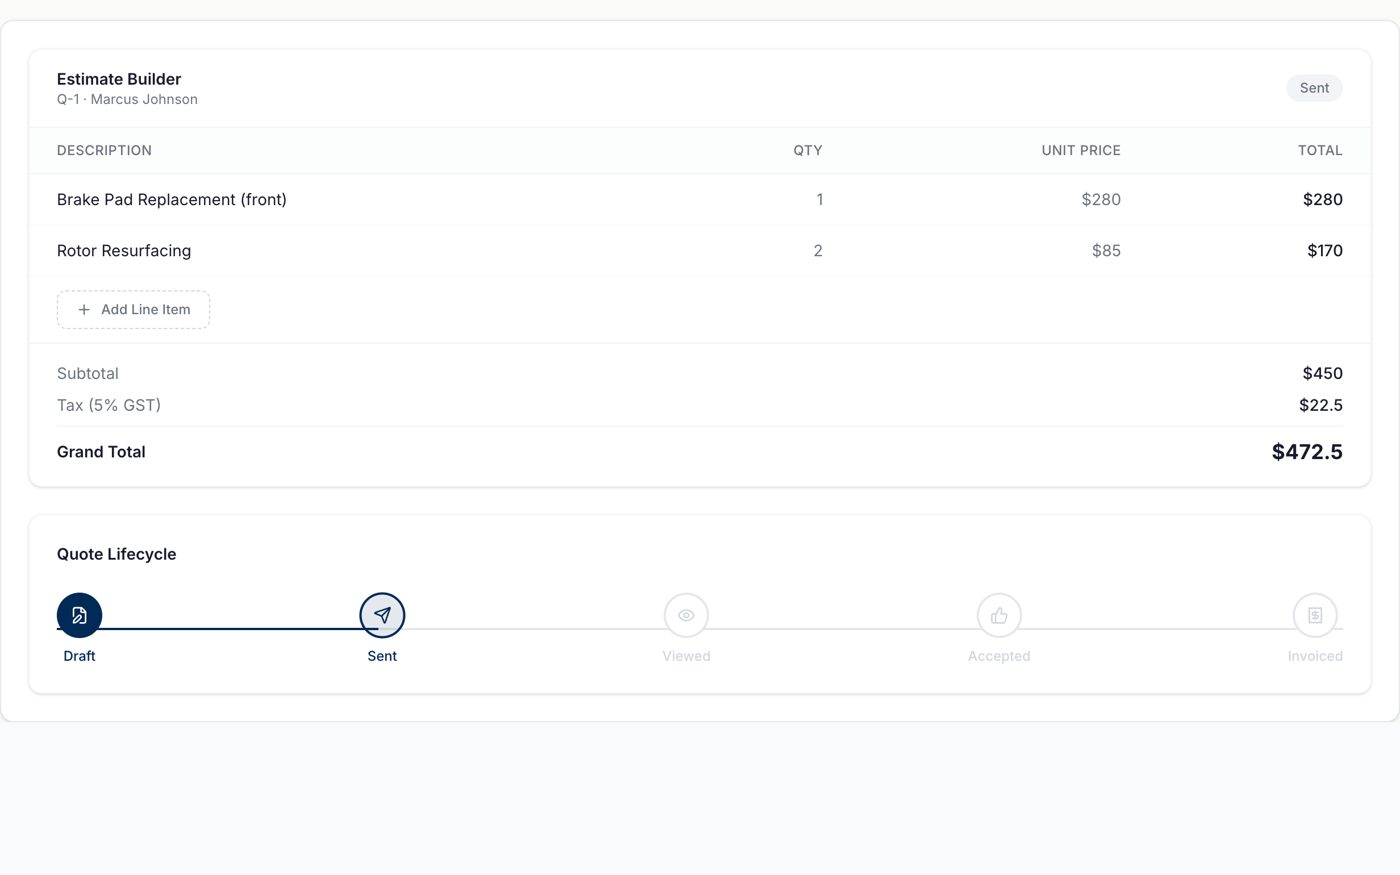Click the $450 subtotal amount

tap(1322, 374)
